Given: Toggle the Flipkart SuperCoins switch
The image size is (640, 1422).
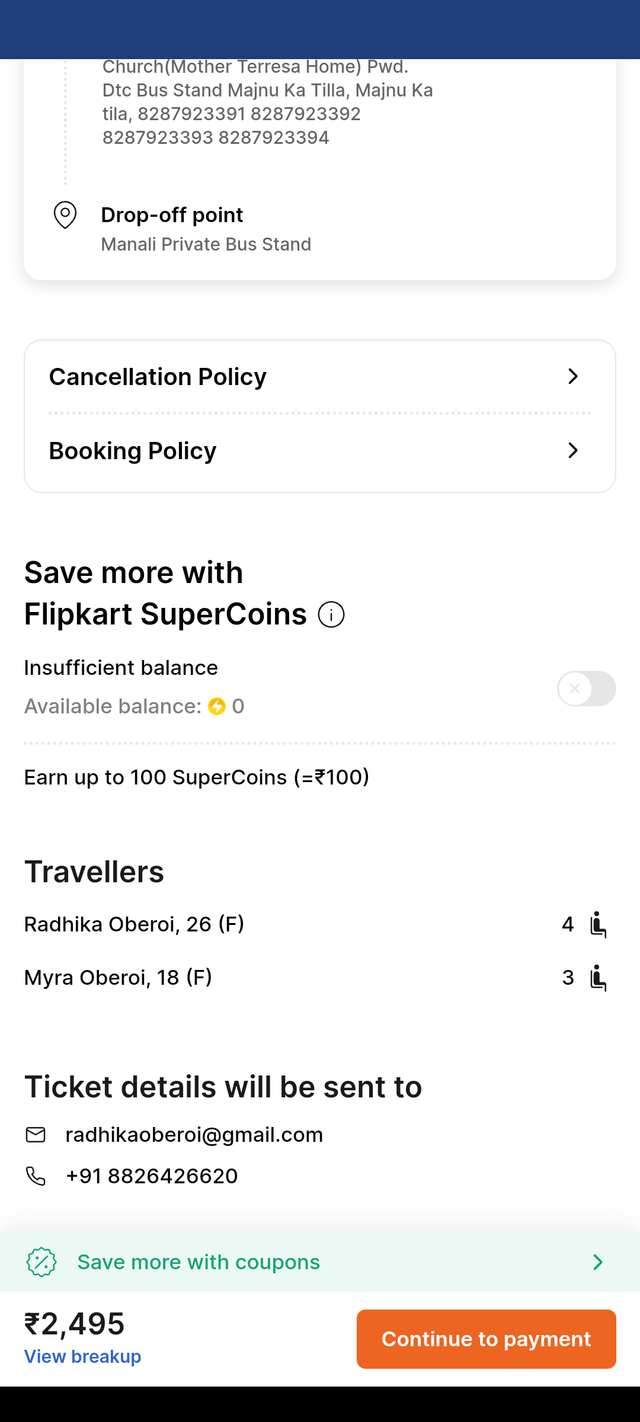Looking at the screenshot, I should tap(586, 689).
